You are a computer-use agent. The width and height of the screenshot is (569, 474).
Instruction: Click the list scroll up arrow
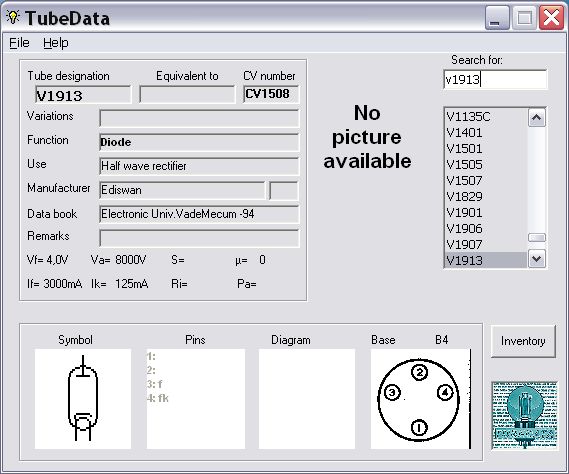(x=537, y=118)
